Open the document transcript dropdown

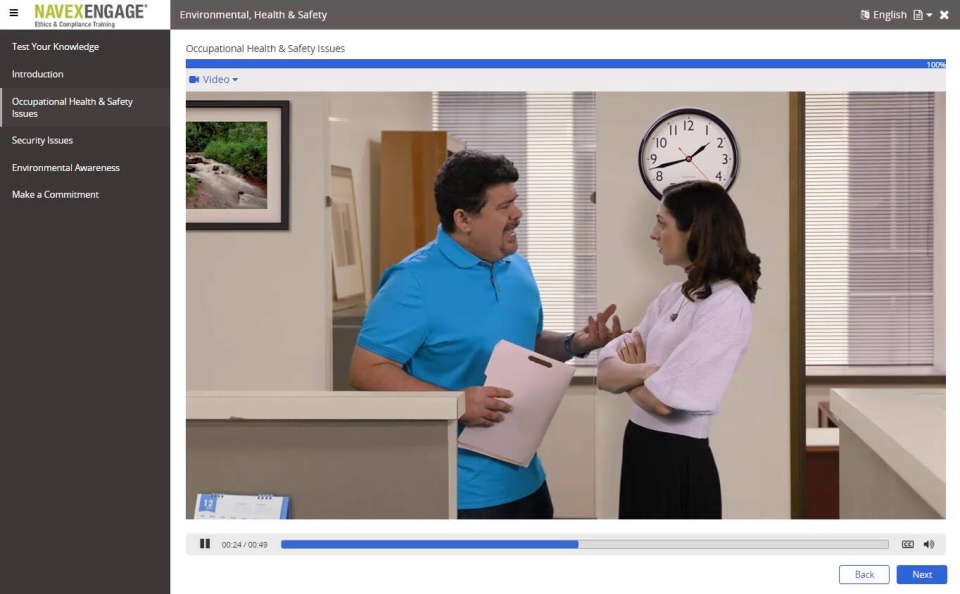[x=923, y=15]
